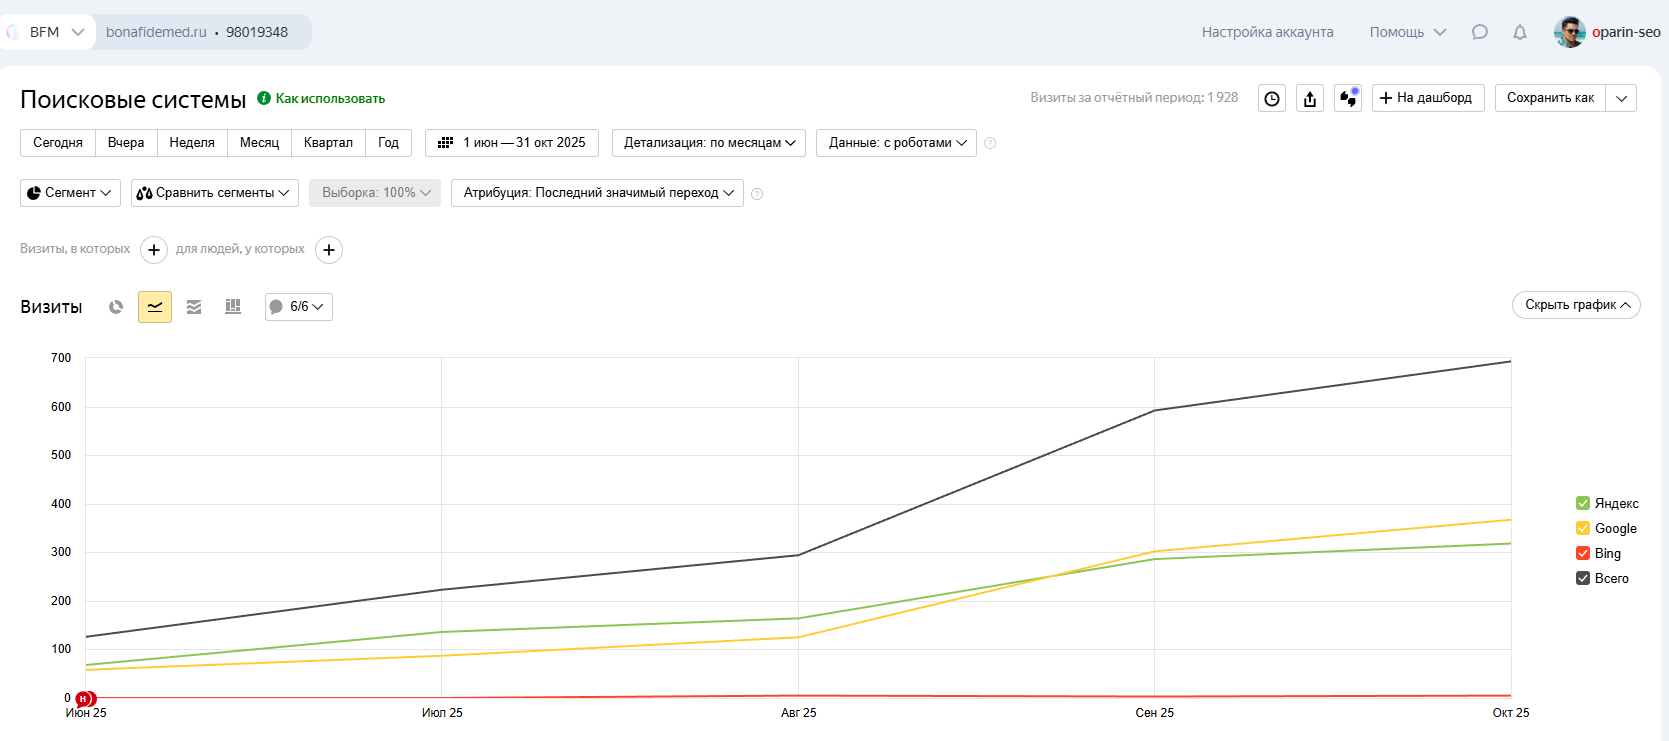
Task: Click the export/share report icon
Action: [1310, 98]
